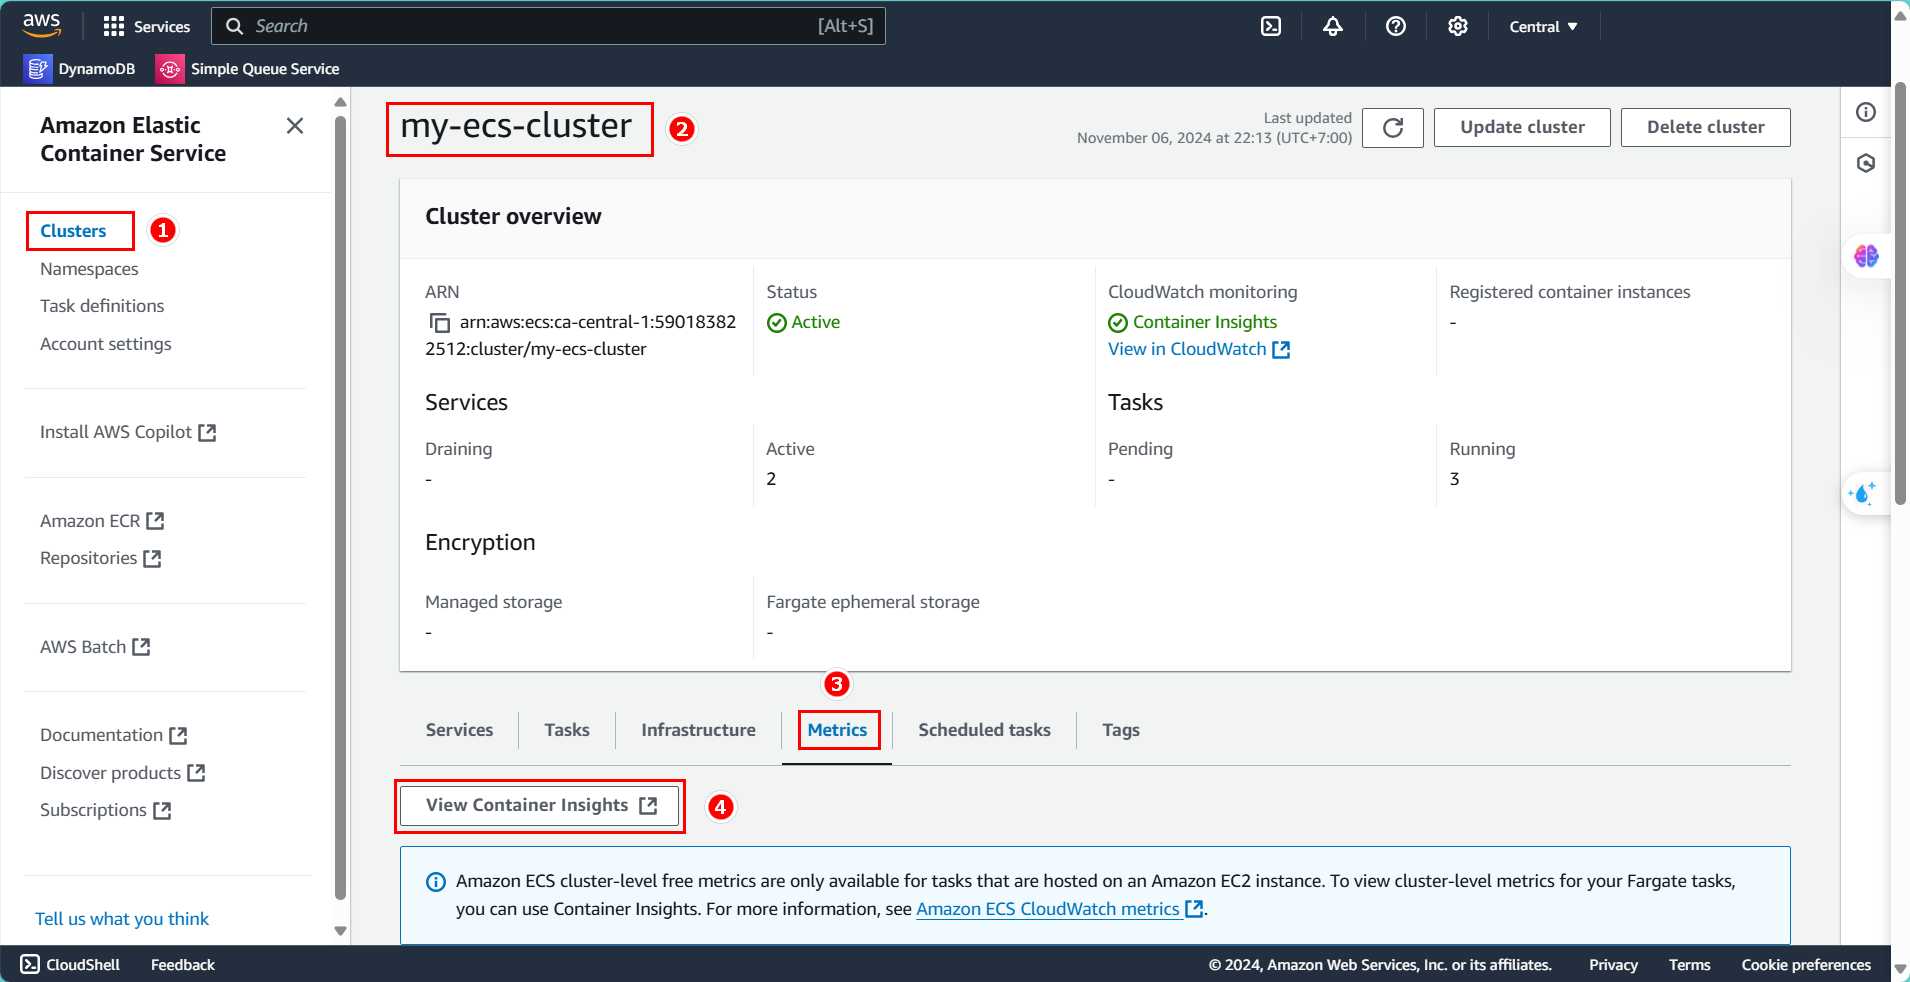Click sidebar scrollbar up arrow
Image resolution: width=1910 pixels, height=982 pixels.
340,102
